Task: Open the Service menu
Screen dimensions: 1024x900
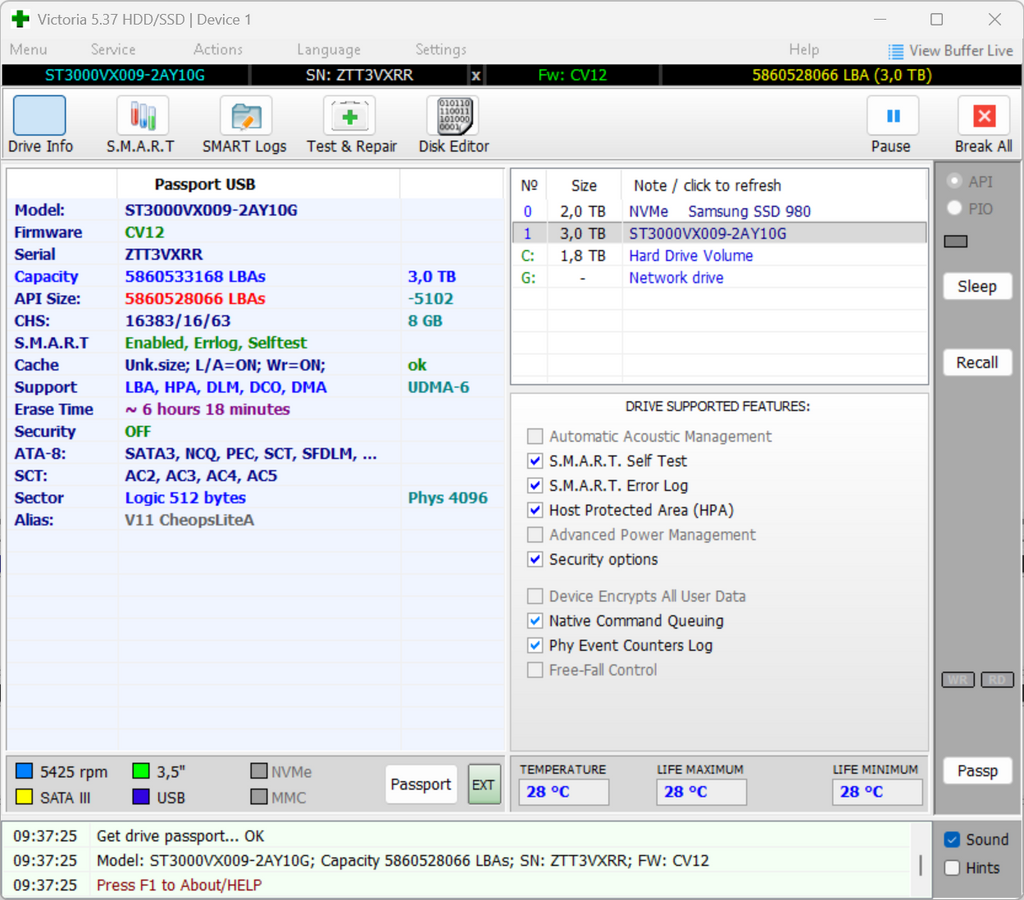Action: point(113,50)
